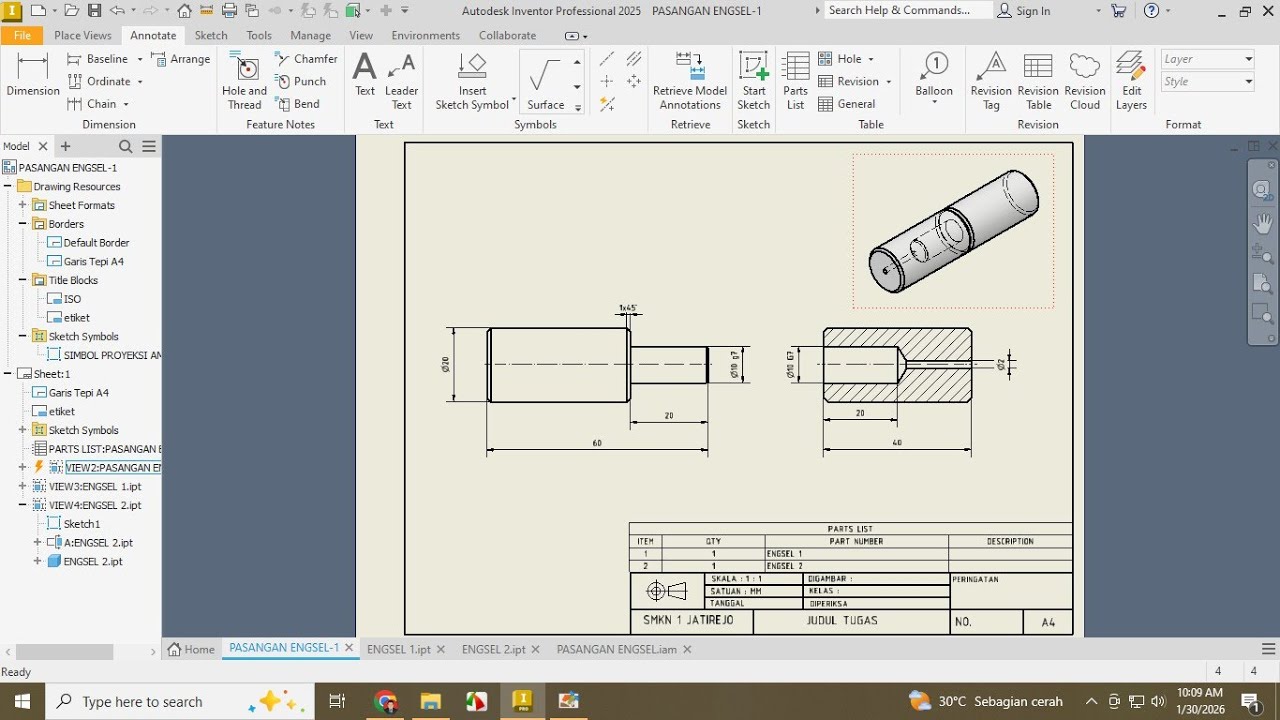Screen dimensions: 1280x720
Task: Switch to the Manage ribbon tab
Action: pos(310,35)
